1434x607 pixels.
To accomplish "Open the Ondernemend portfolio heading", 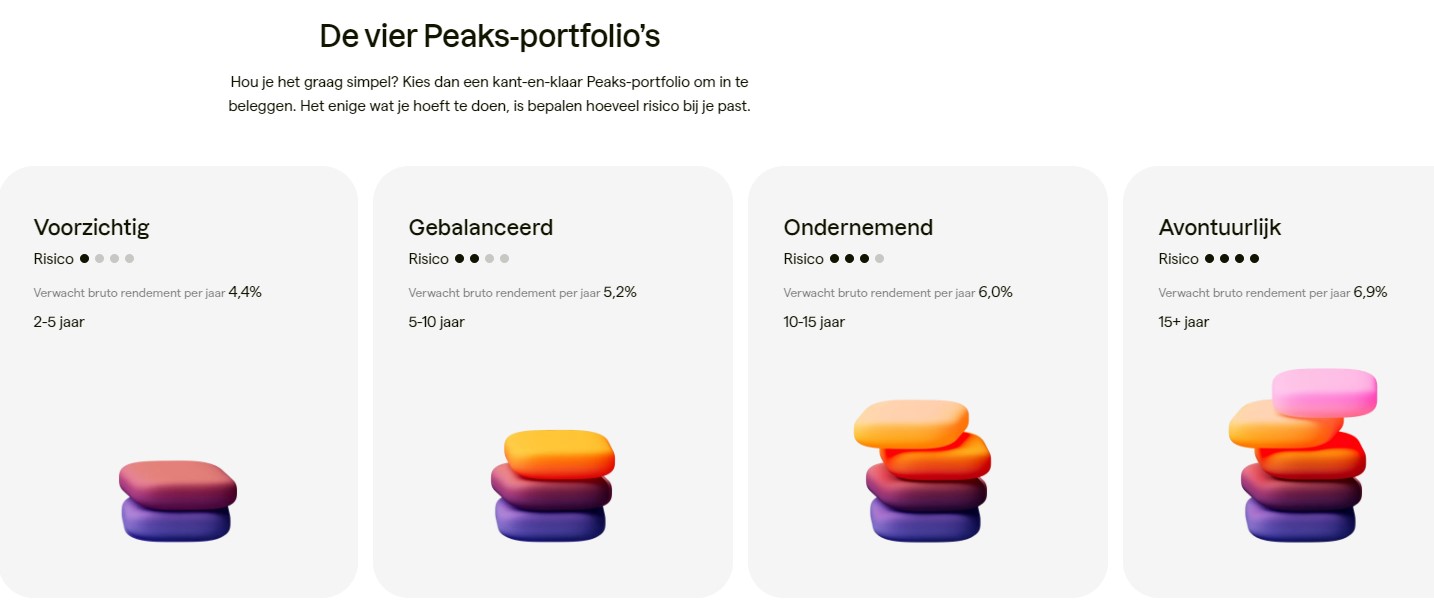I will coord(858,227).
